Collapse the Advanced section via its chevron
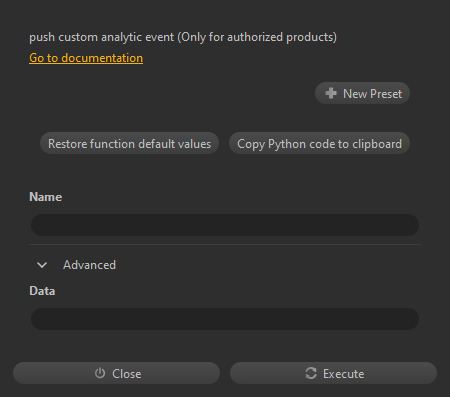Image resolution: width=450 pixels, height=397 pixels. pos(42,265)
